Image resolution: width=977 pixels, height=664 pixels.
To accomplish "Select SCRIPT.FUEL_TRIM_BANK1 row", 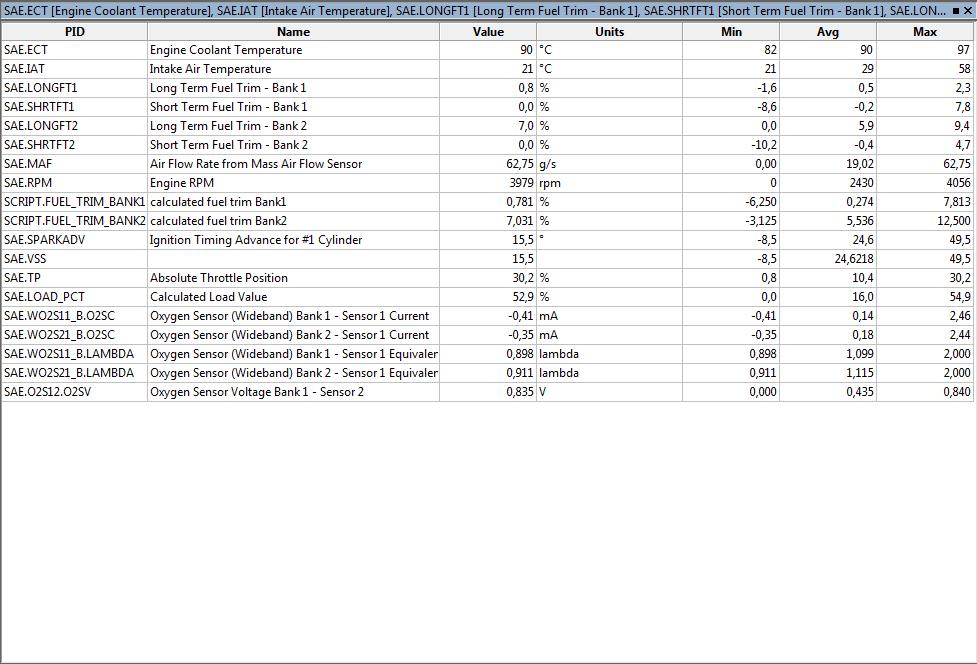I will [487, 202].
